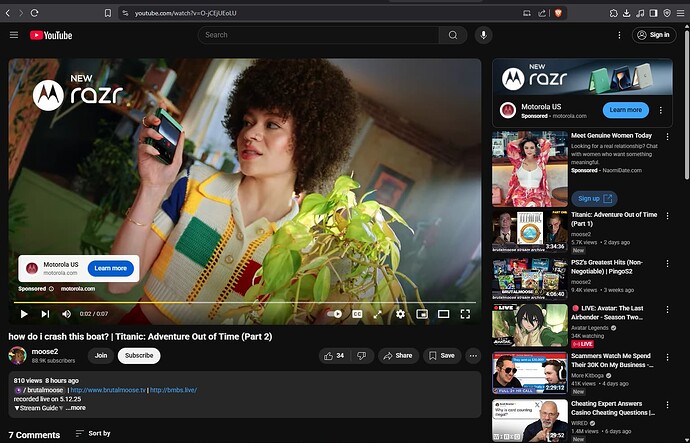Enter full screen

[x=465, y=314]
